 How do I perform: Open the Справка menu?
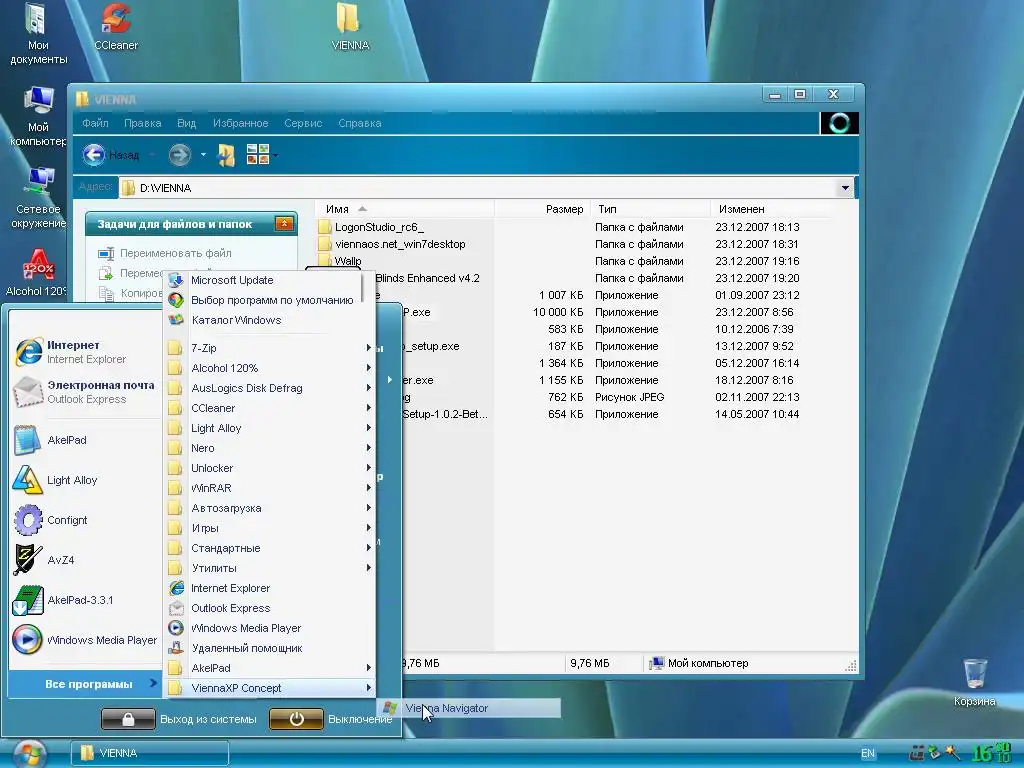click(360, 123)
